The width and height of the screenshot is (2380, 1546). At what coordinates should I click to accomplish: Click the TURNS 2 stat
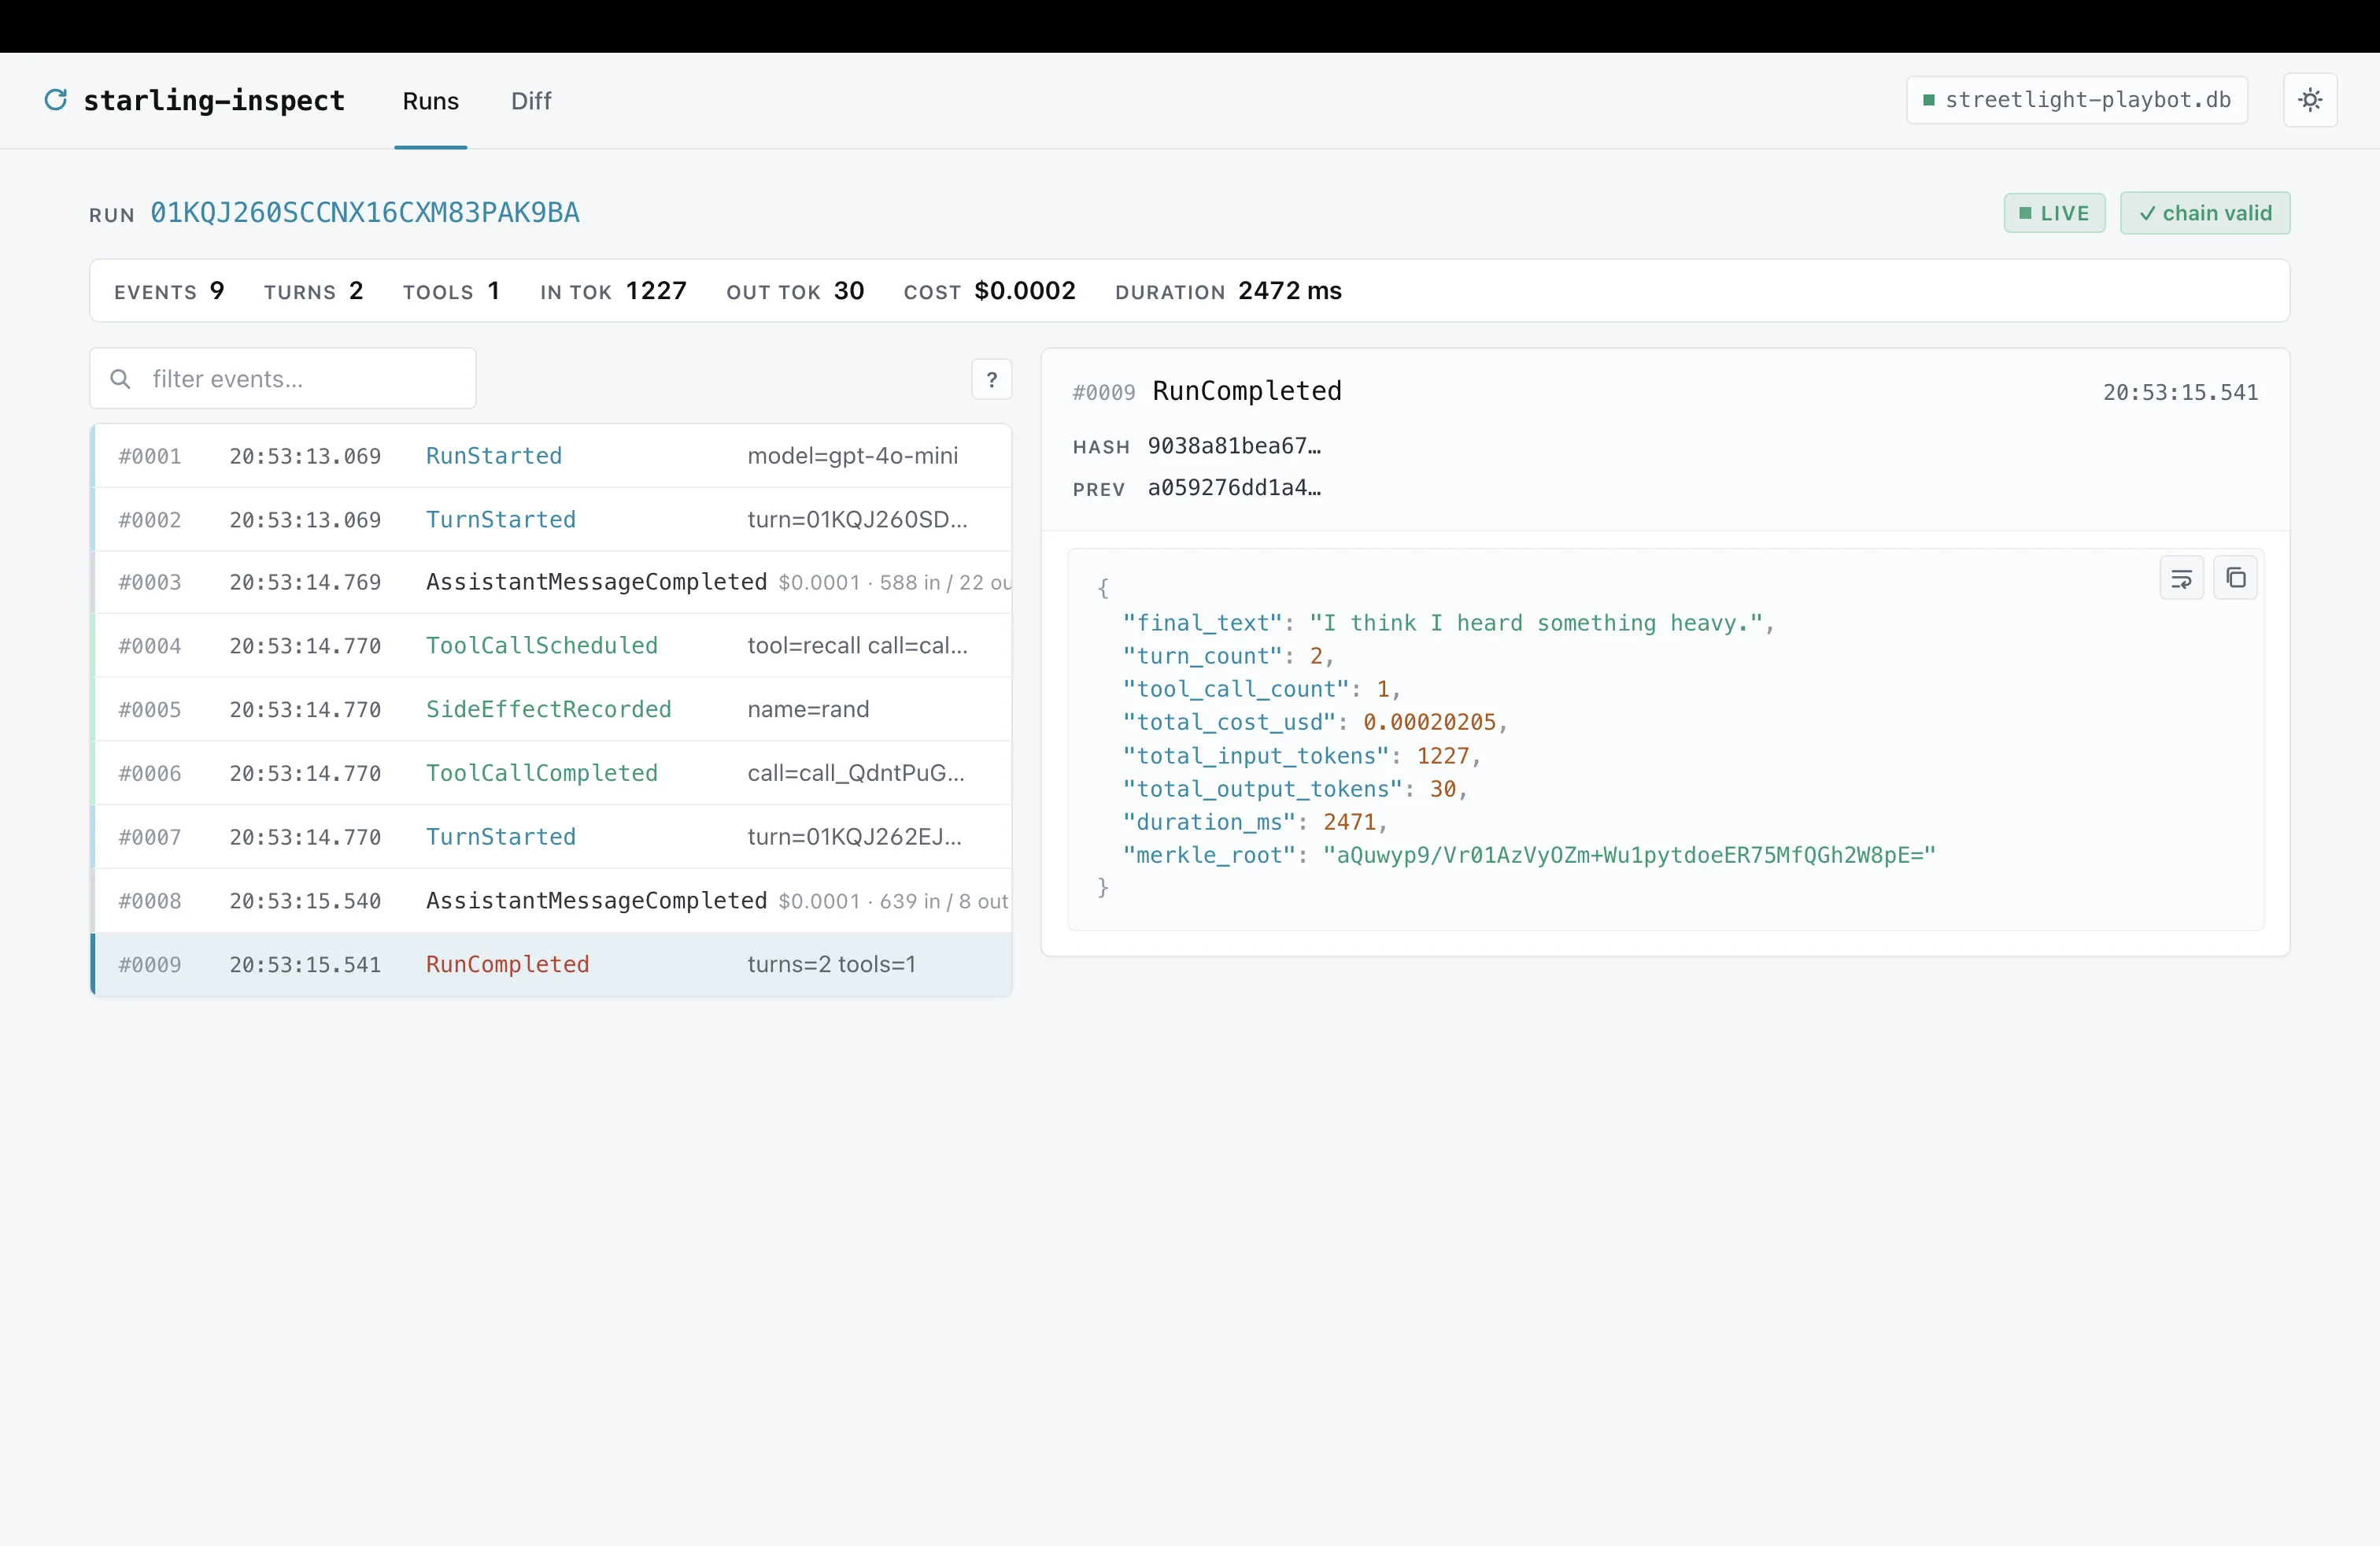(313, 291)
